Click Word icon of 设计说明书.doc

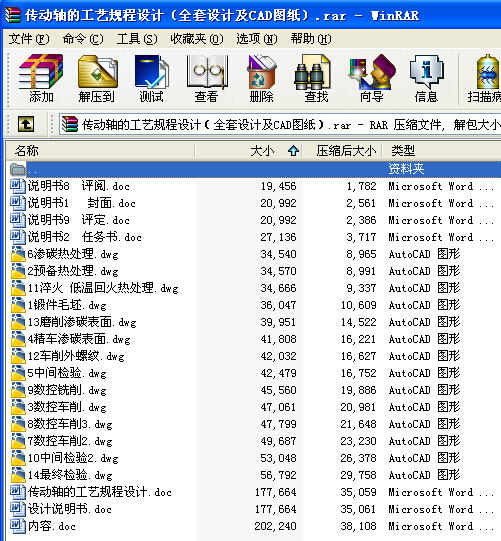click(18, 509)
